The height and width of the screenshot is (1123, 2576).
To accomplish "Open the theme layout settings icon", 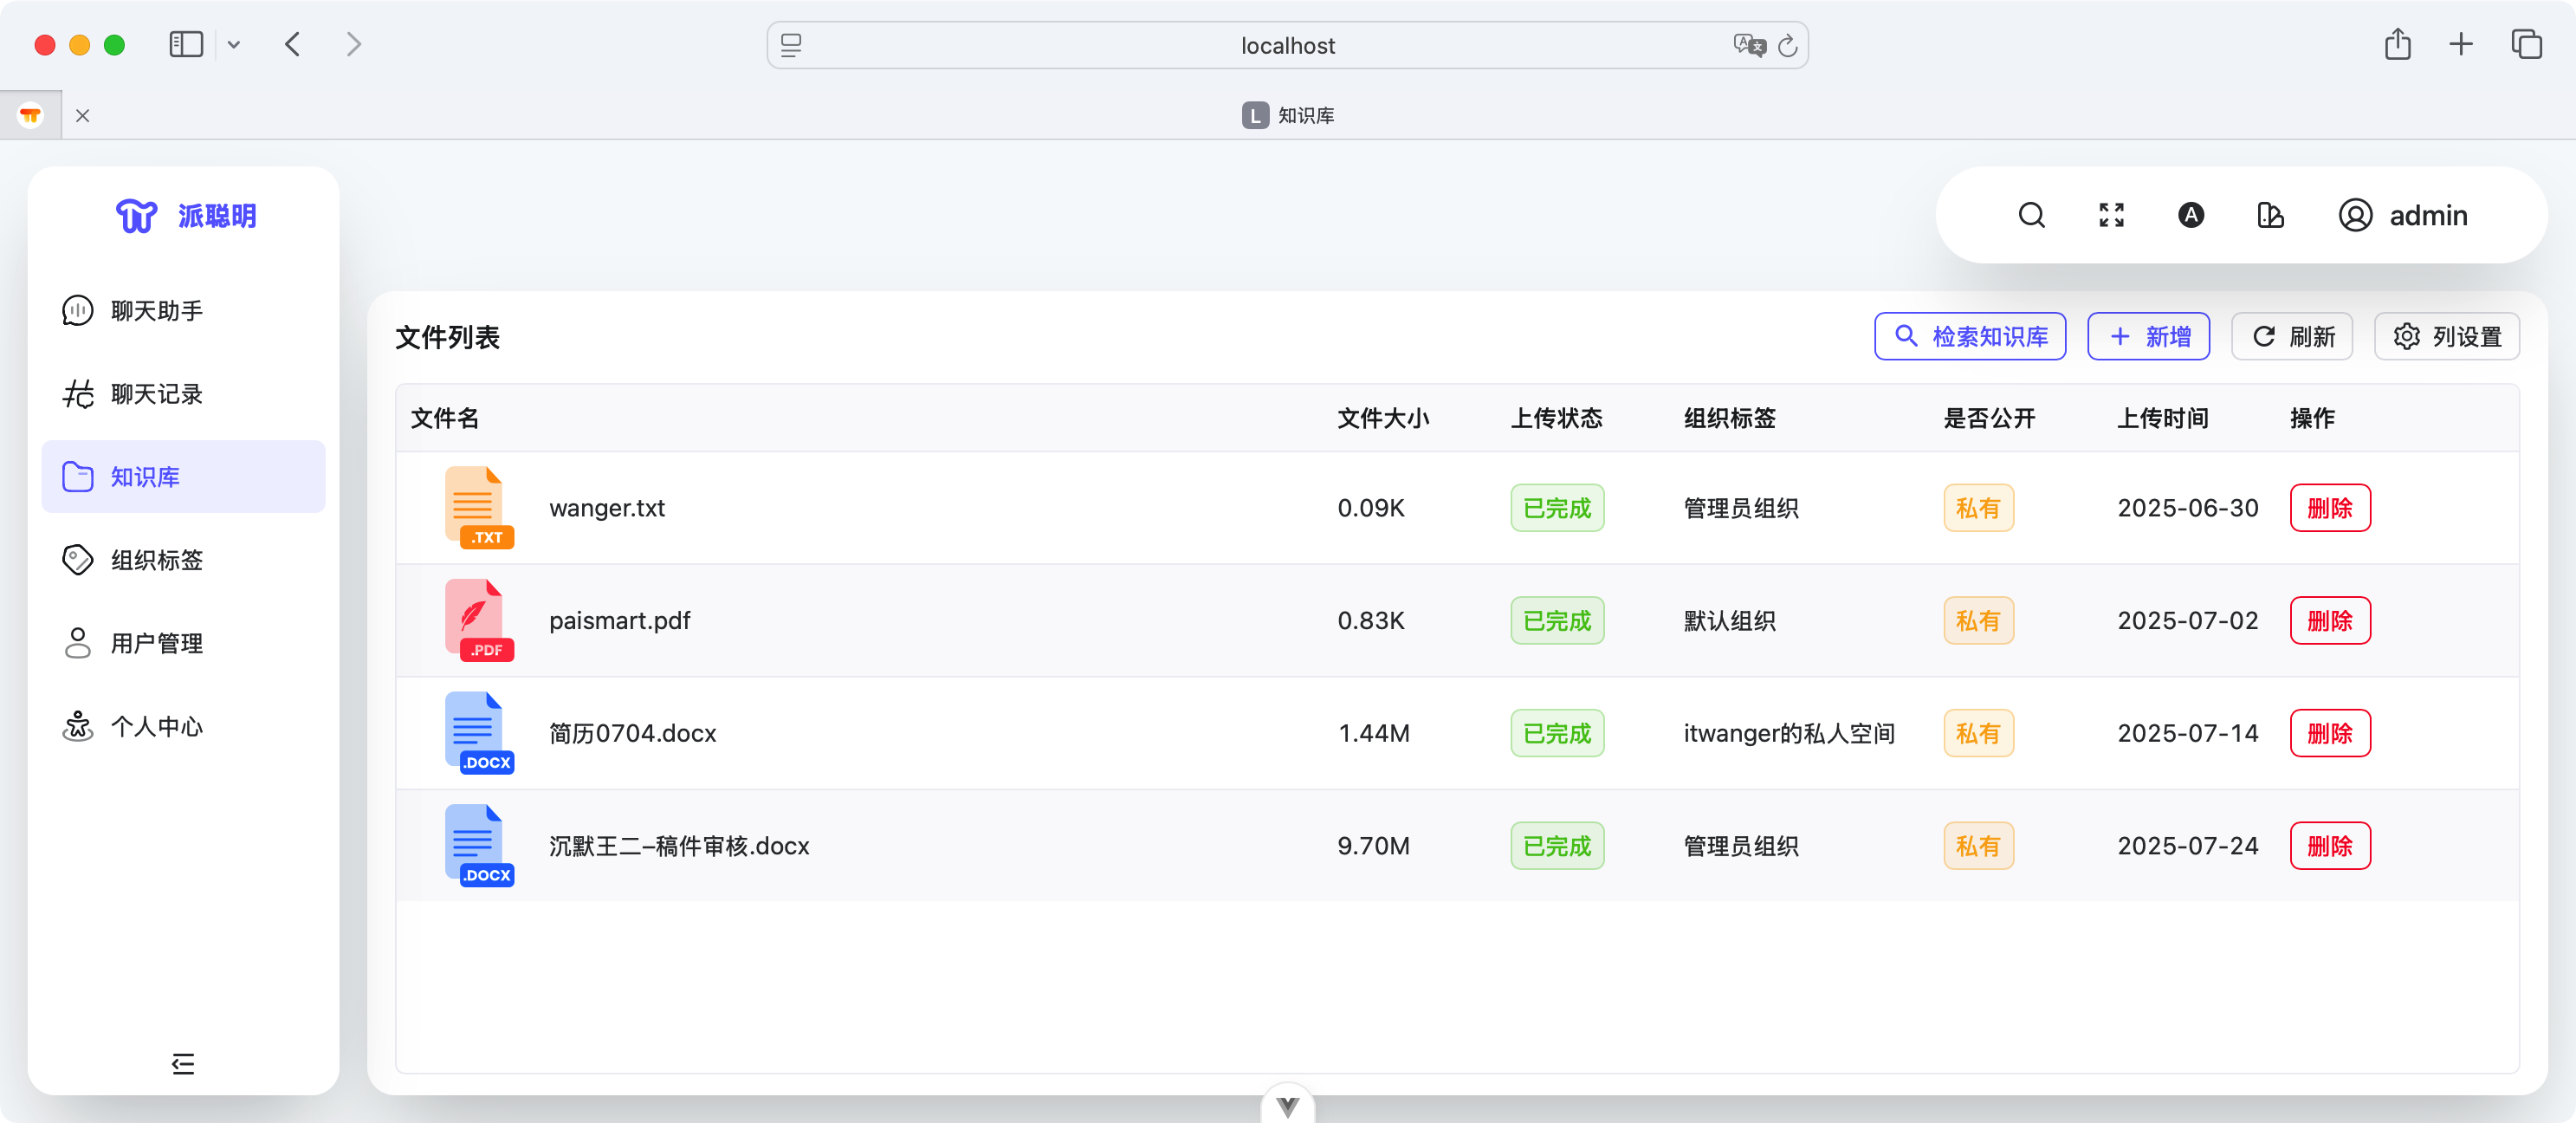I will 2270,215.
